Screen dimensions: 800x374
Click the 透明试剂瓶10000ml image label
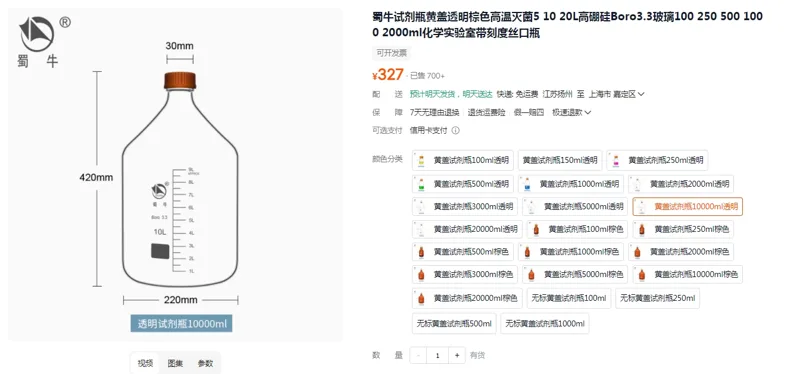point(182,323)
